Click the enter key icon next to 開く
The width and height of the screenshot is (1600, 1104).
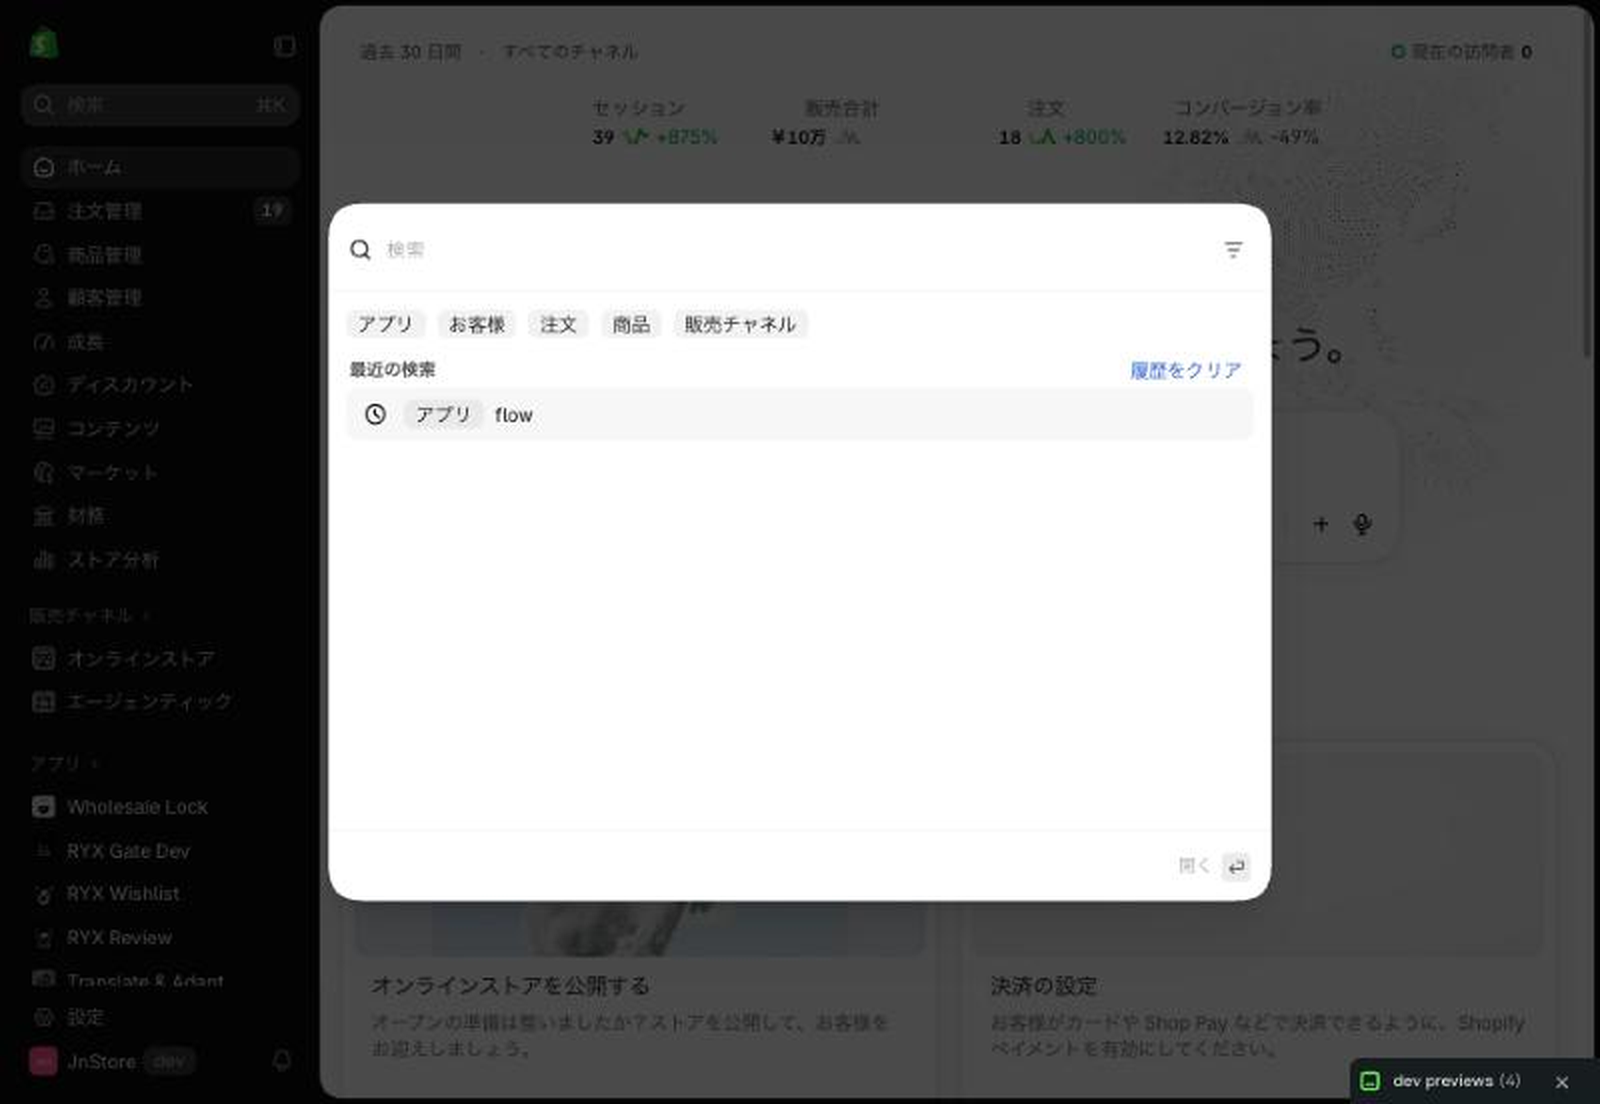[1236, 866]
